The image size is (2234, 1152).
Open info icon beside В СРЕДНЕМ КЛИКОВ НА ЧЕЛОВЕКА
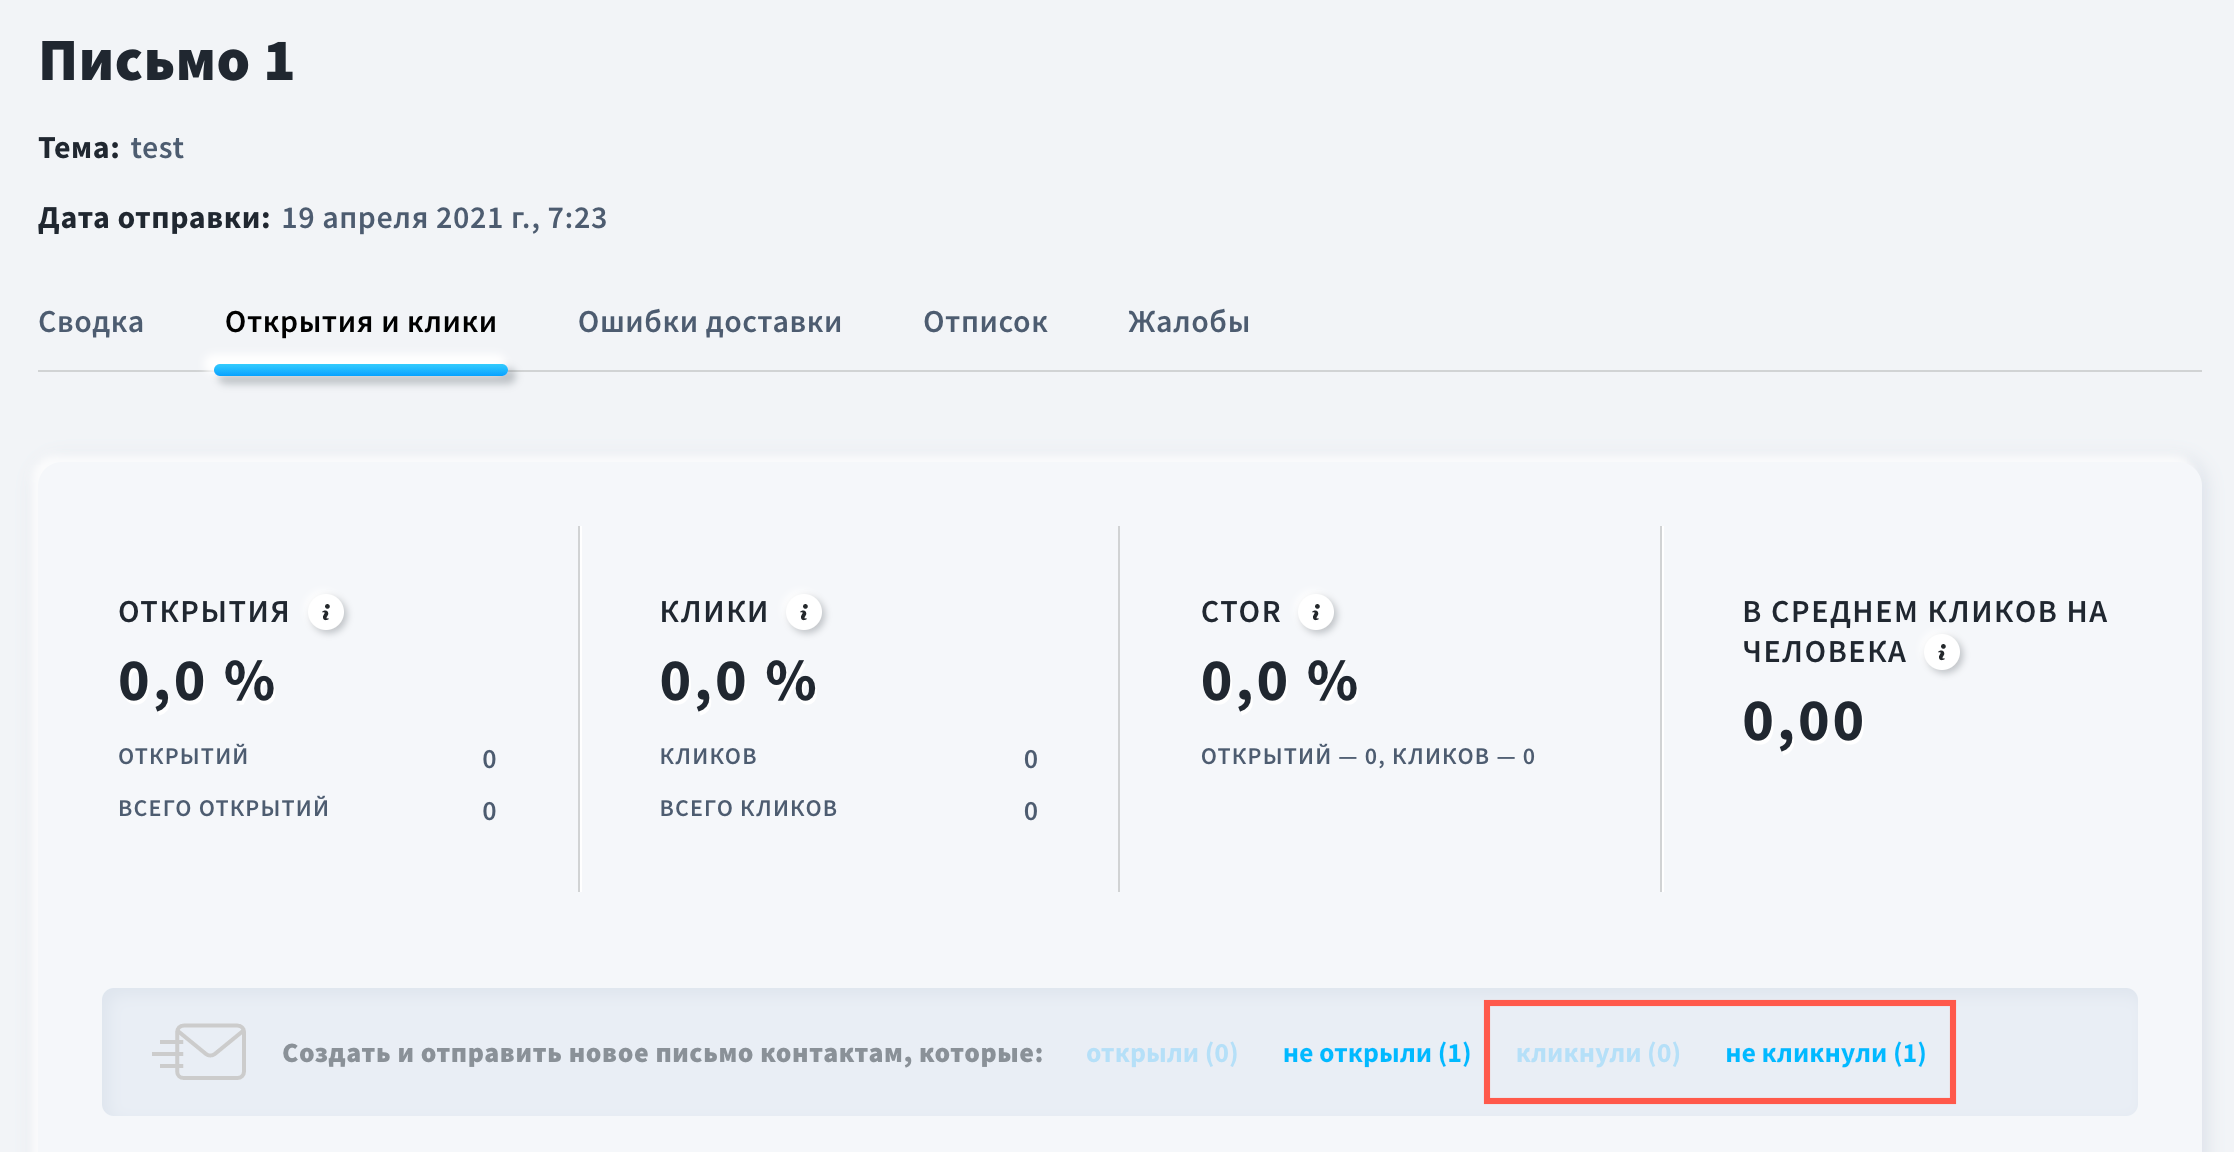point(1942,652)
